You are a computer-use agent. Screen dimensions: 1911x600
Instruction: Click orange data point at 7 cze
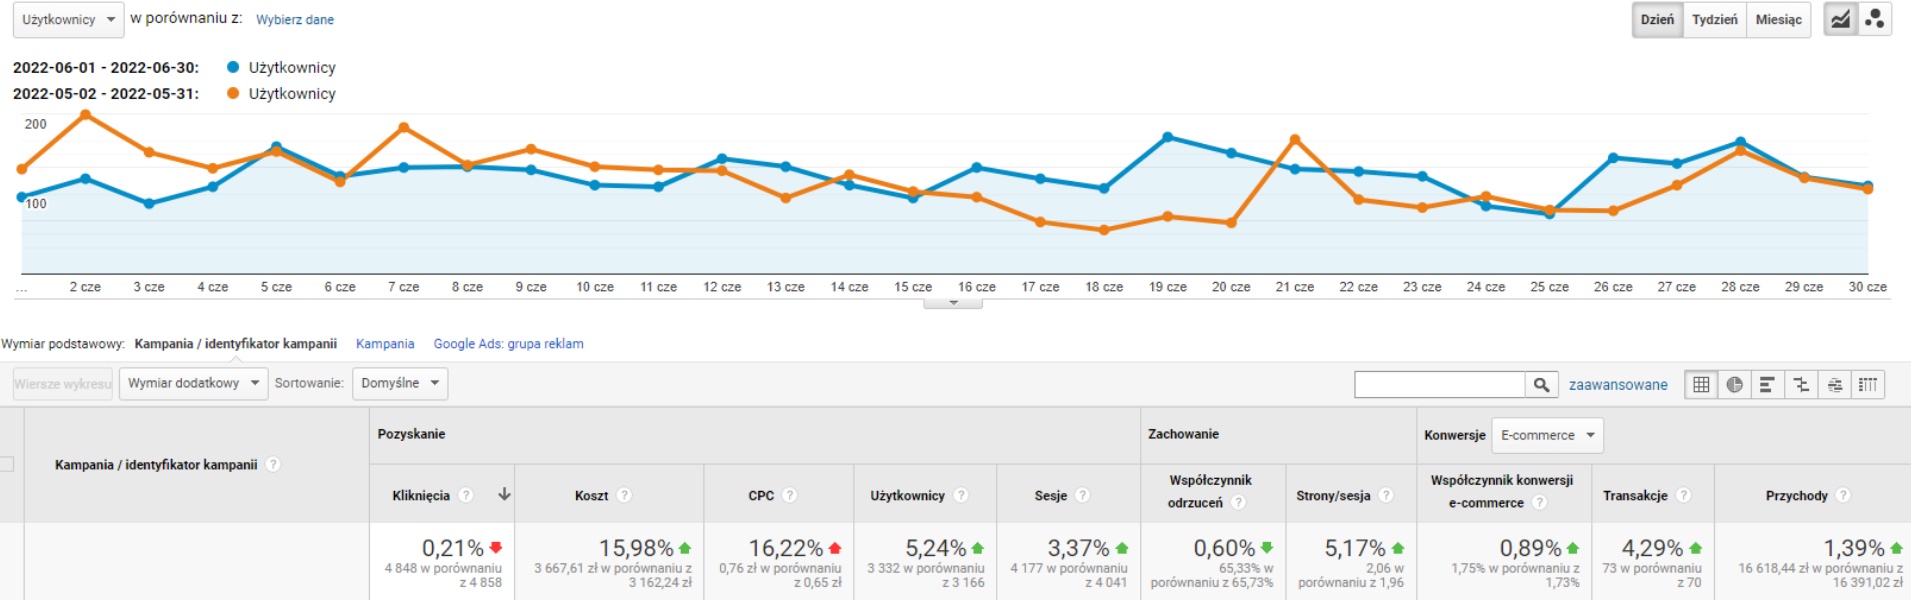click(x=403, y=127)
